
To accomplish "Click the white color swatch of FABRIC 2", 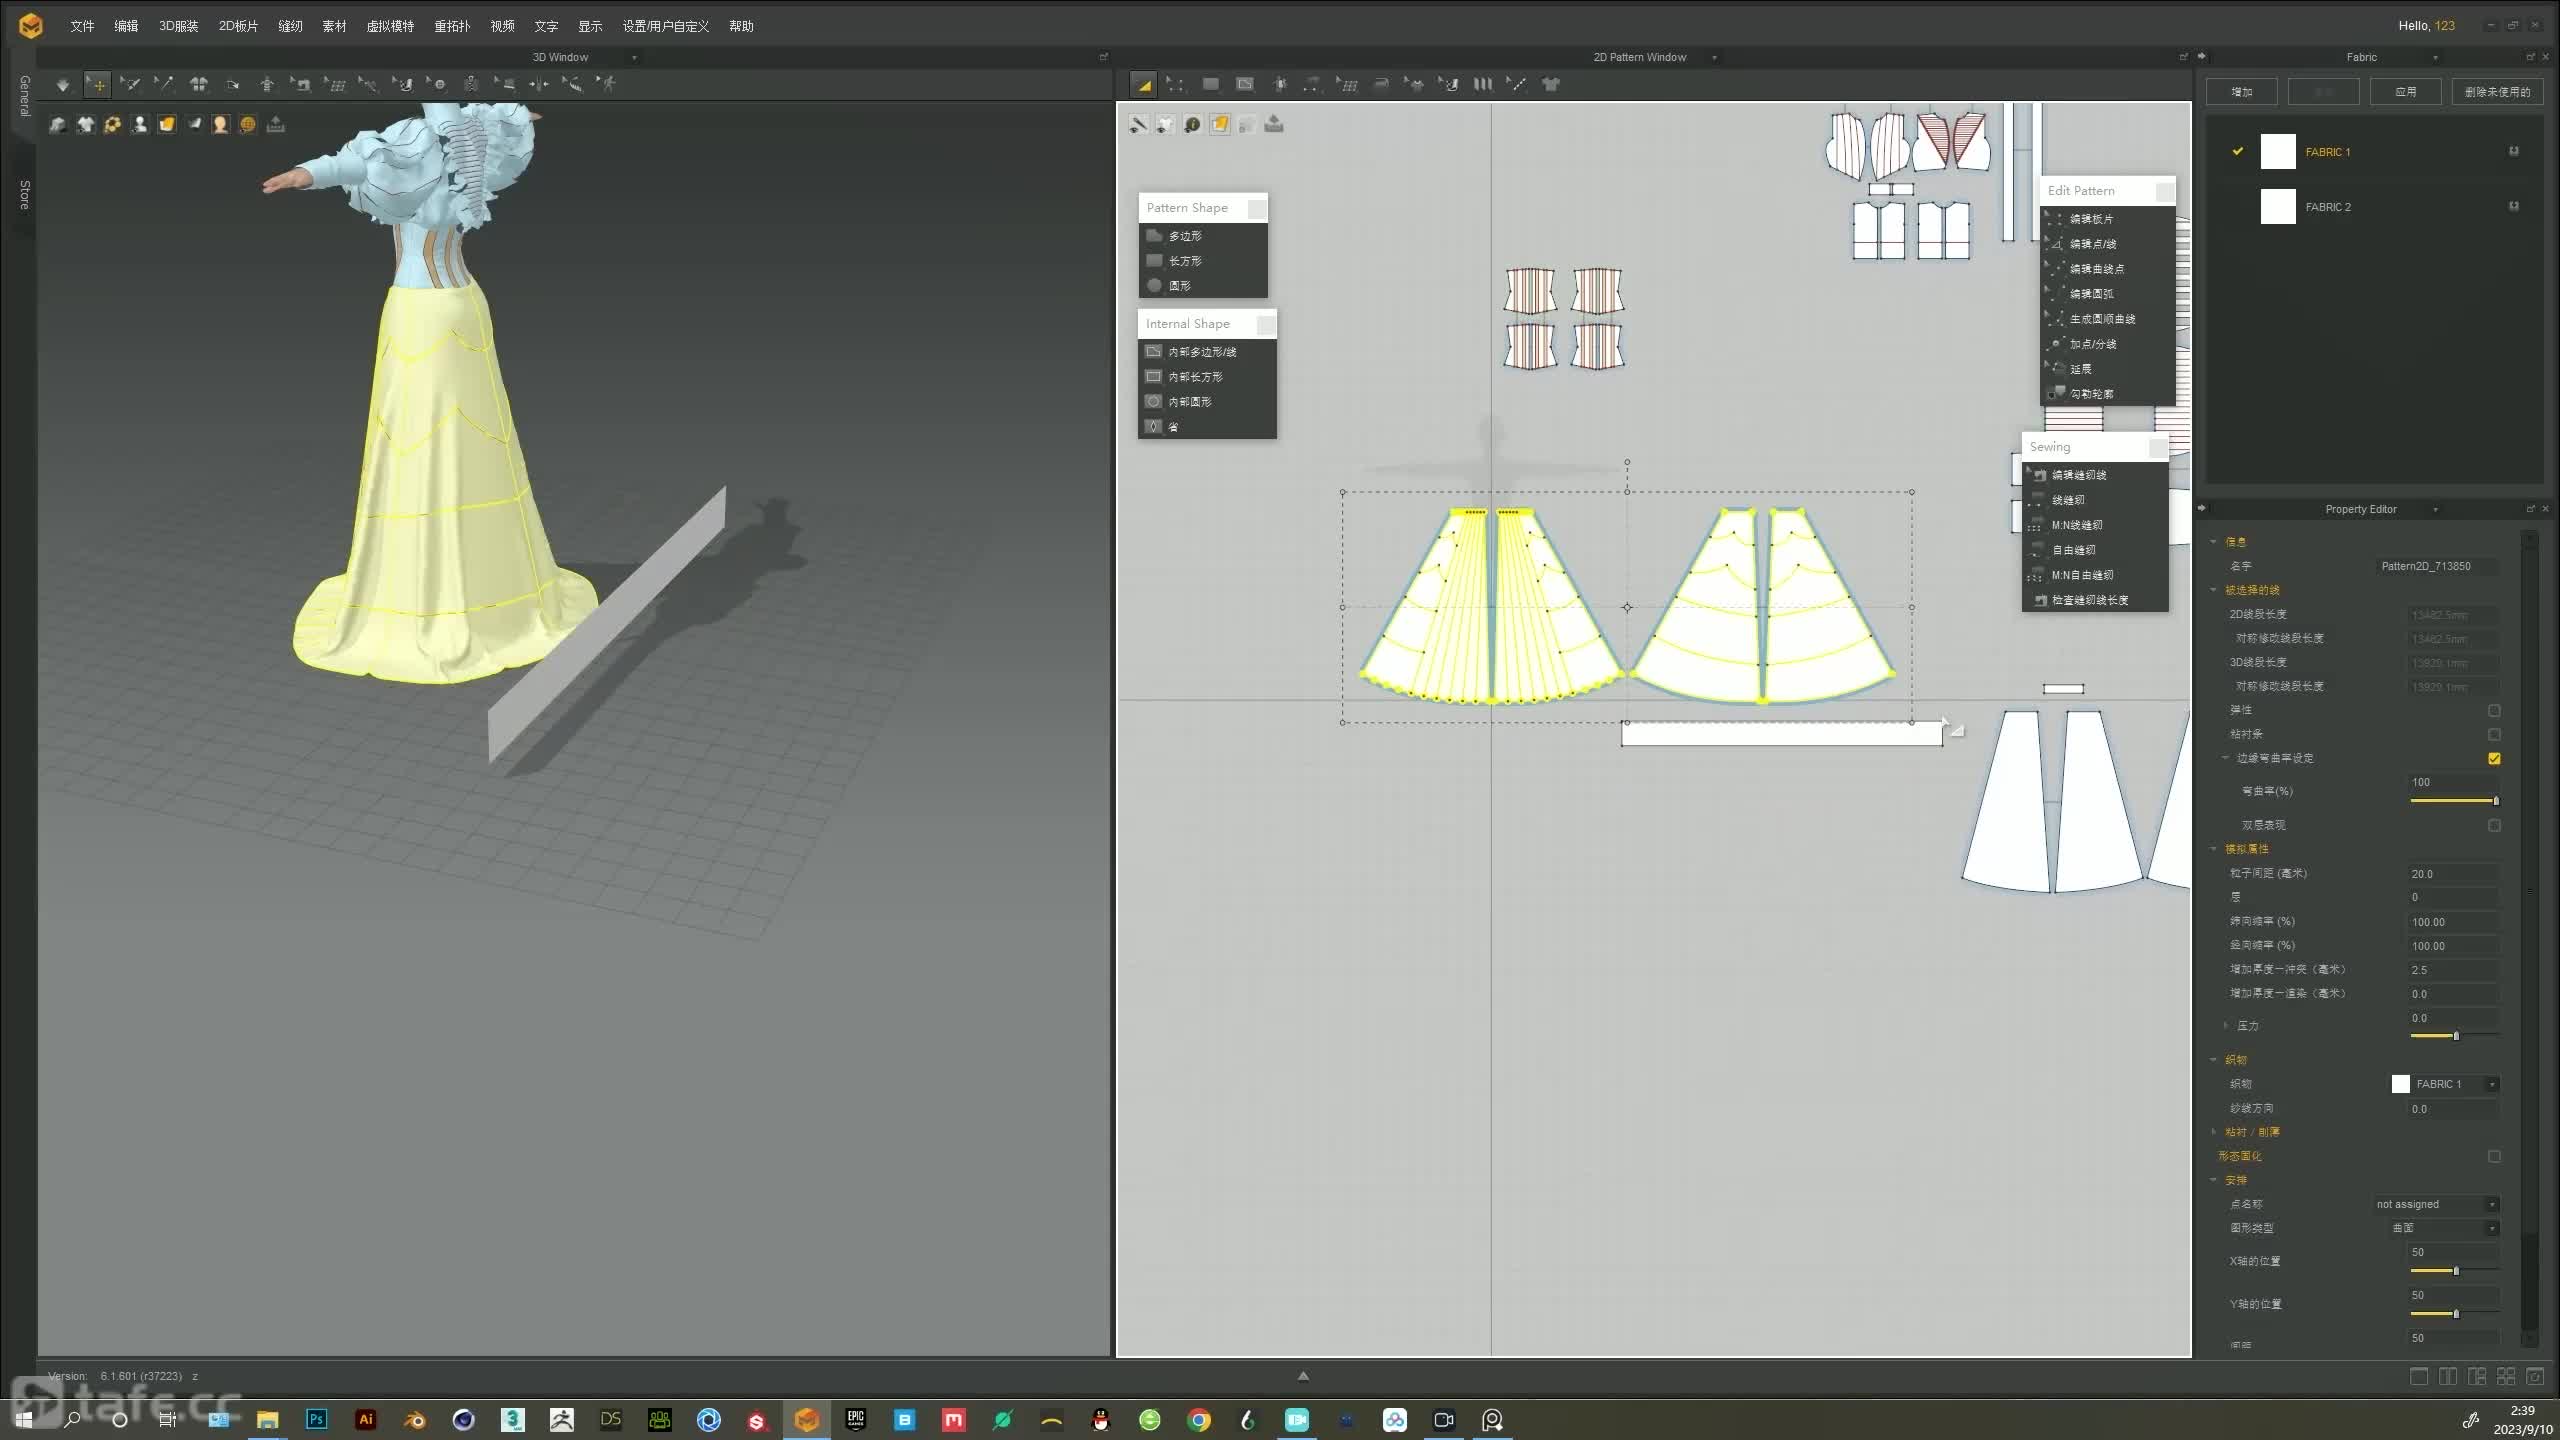I will [x=2278, y=206].
